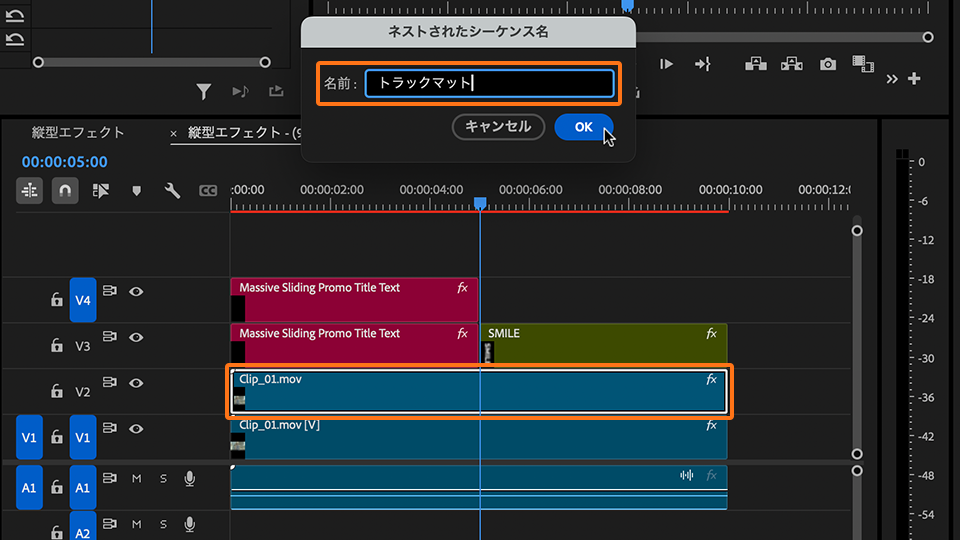Click the キャンセル button in the dialog

click(x=498, y=127)
